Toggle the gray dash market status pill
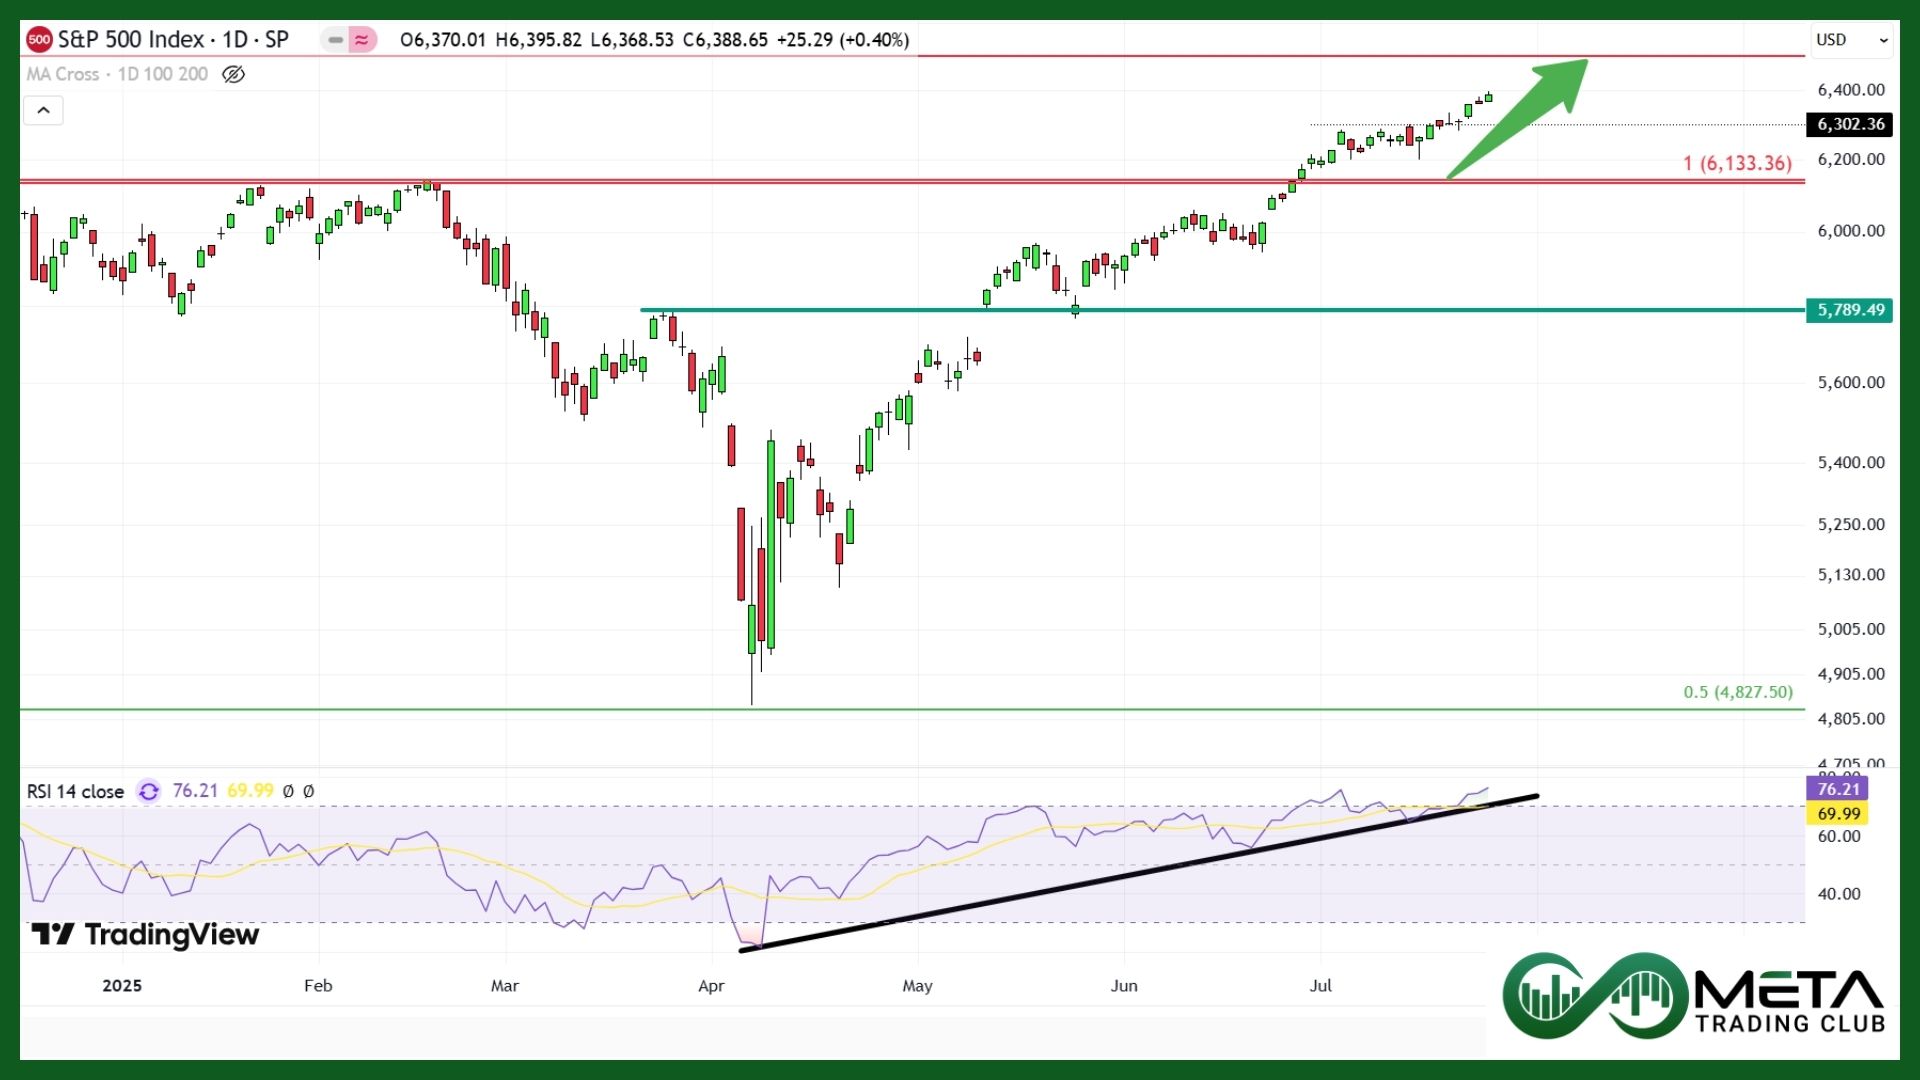 [x=336, y=40]
